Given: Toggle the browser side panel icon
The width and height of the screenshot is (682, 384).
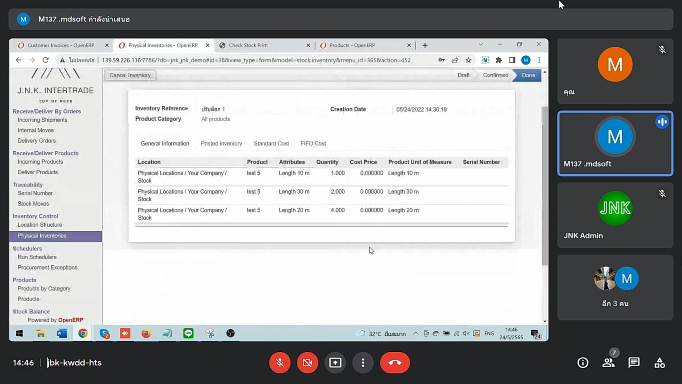Looking at the screenshot, I should (x=512, y=60).
